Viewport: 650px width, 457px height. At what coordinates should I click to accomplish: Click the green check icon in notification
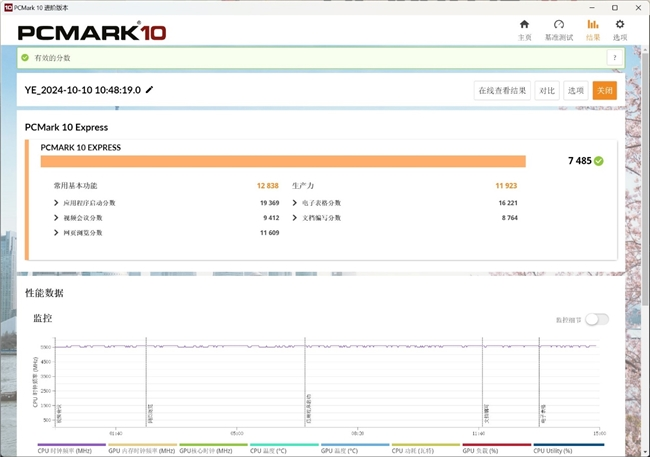[x=26, y=58]
